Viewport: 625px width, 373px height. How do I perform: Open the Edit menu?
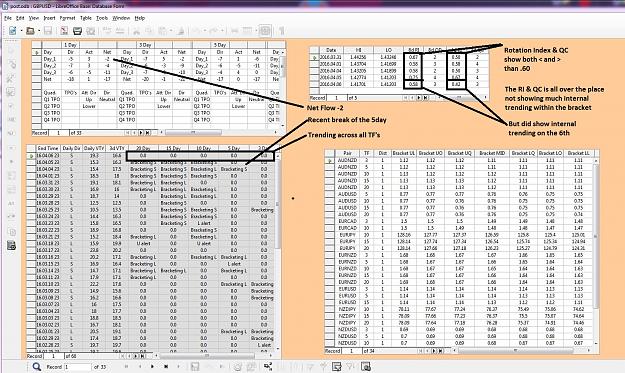click(x=20, y=18)
